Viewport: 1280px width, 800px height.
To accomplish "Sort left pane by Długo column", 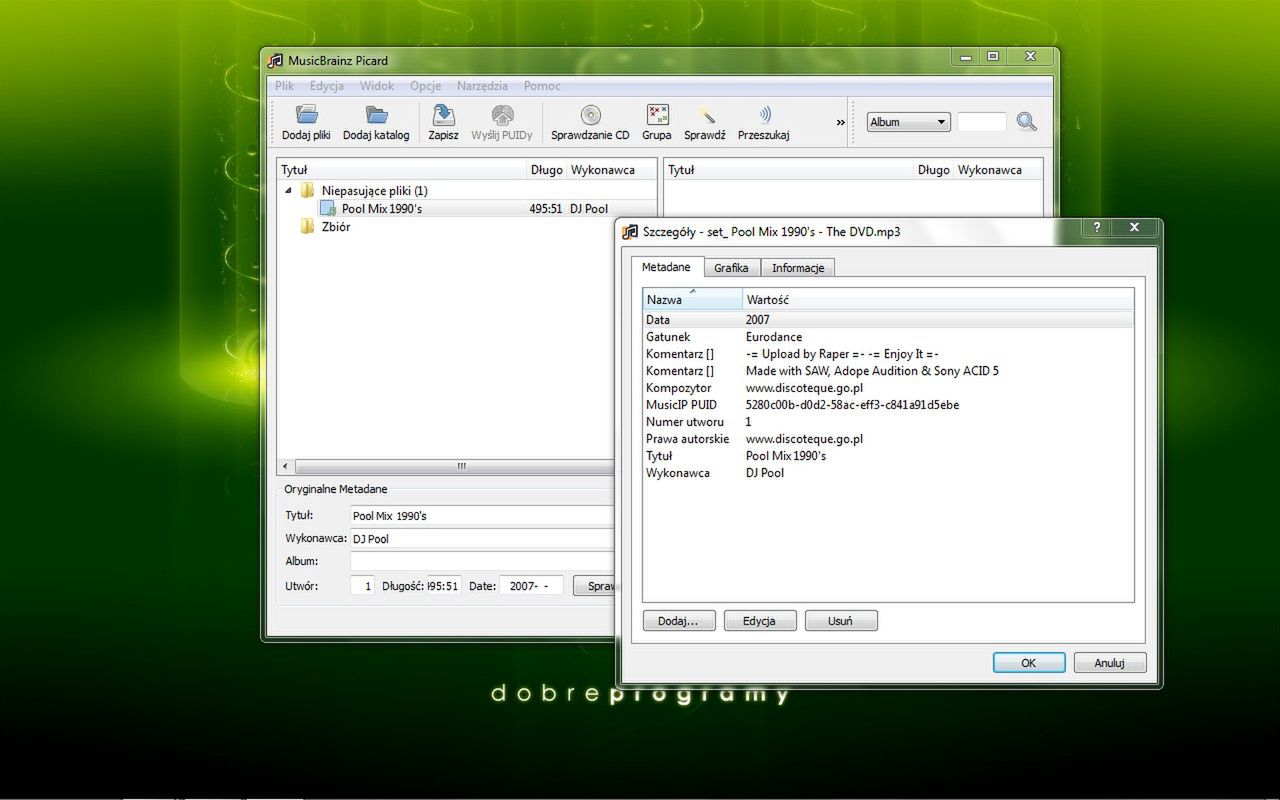I will tap(547, 170).
